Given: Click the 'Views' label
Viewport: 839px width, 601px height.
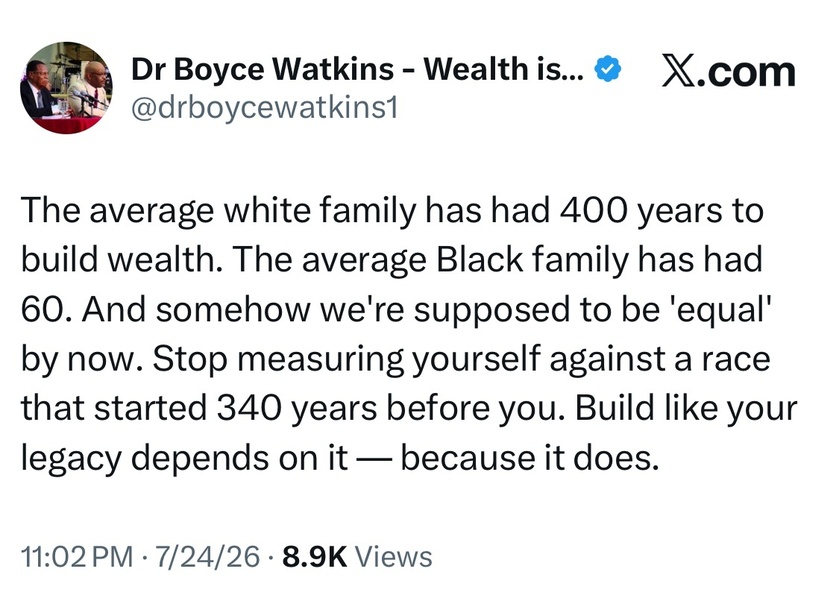Looking at the screenshot, I should tap(393, 556).
